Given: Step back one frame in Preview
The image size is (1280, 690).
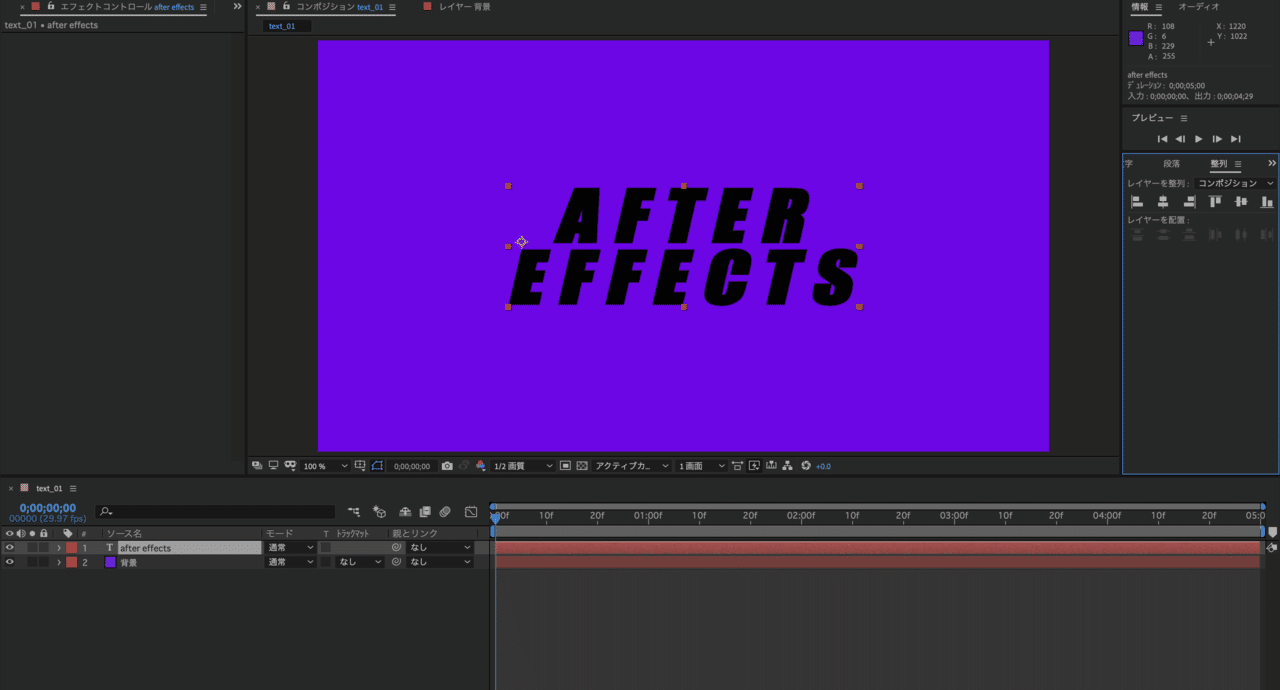Looking at the screenshot, I should [1180, 139].
